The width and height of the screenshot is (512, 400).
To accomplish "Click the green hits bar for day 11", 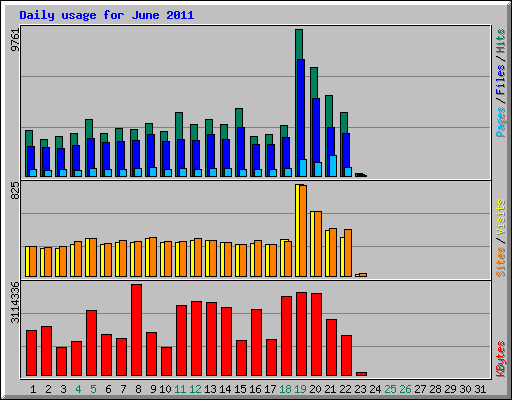I will click(179, 126).
